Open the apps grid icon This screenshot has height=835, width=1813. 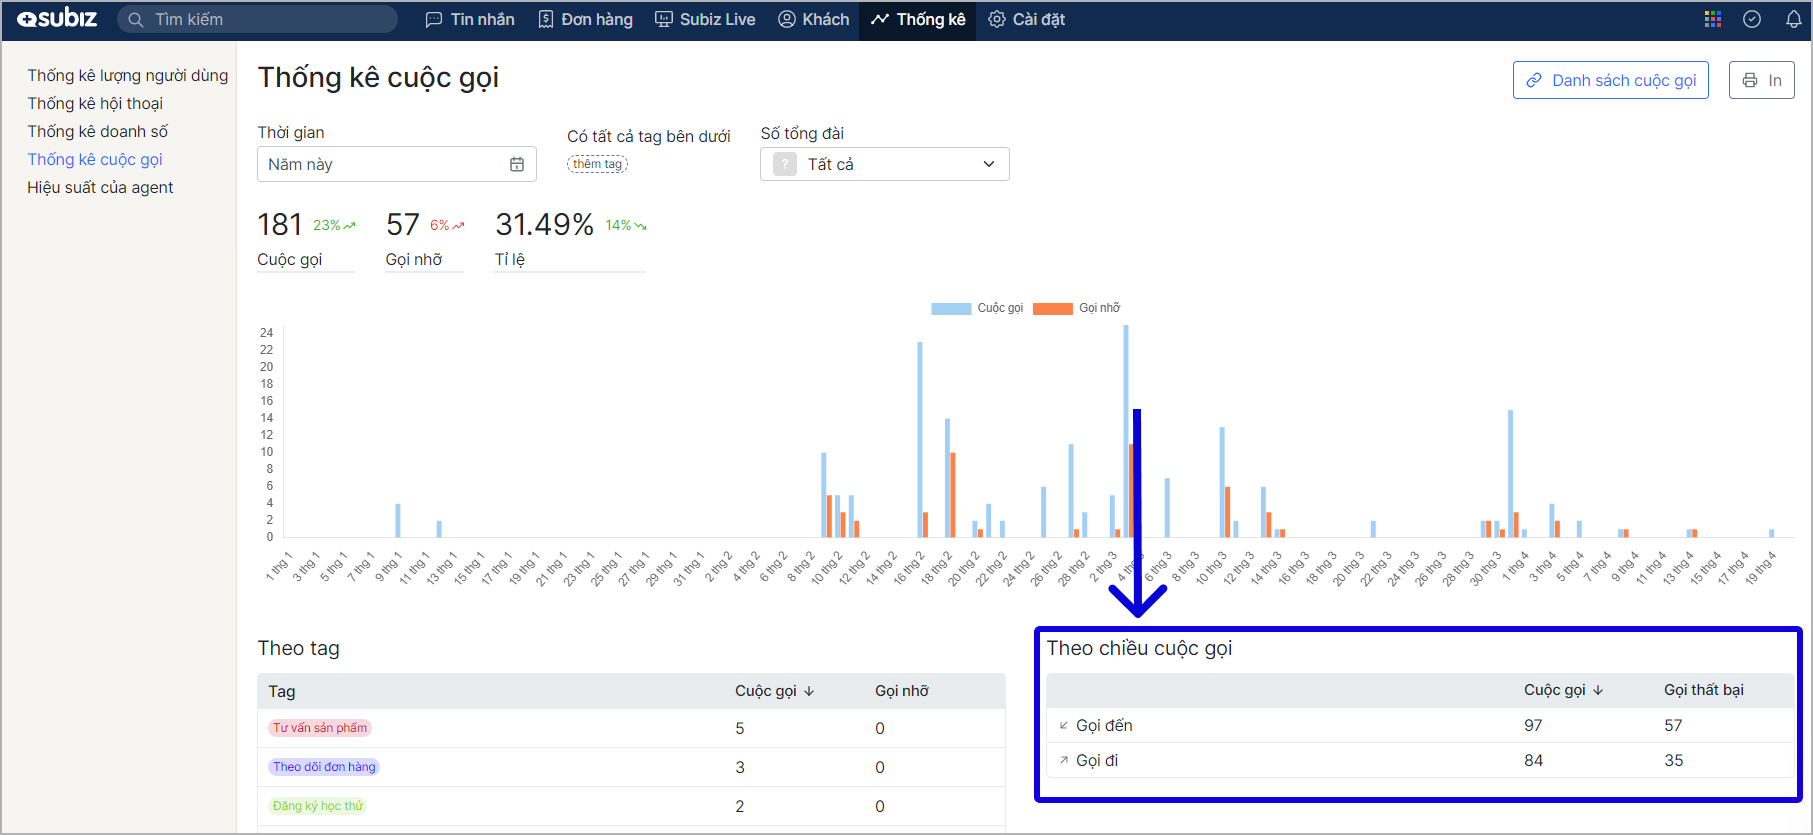point(1712,19)
